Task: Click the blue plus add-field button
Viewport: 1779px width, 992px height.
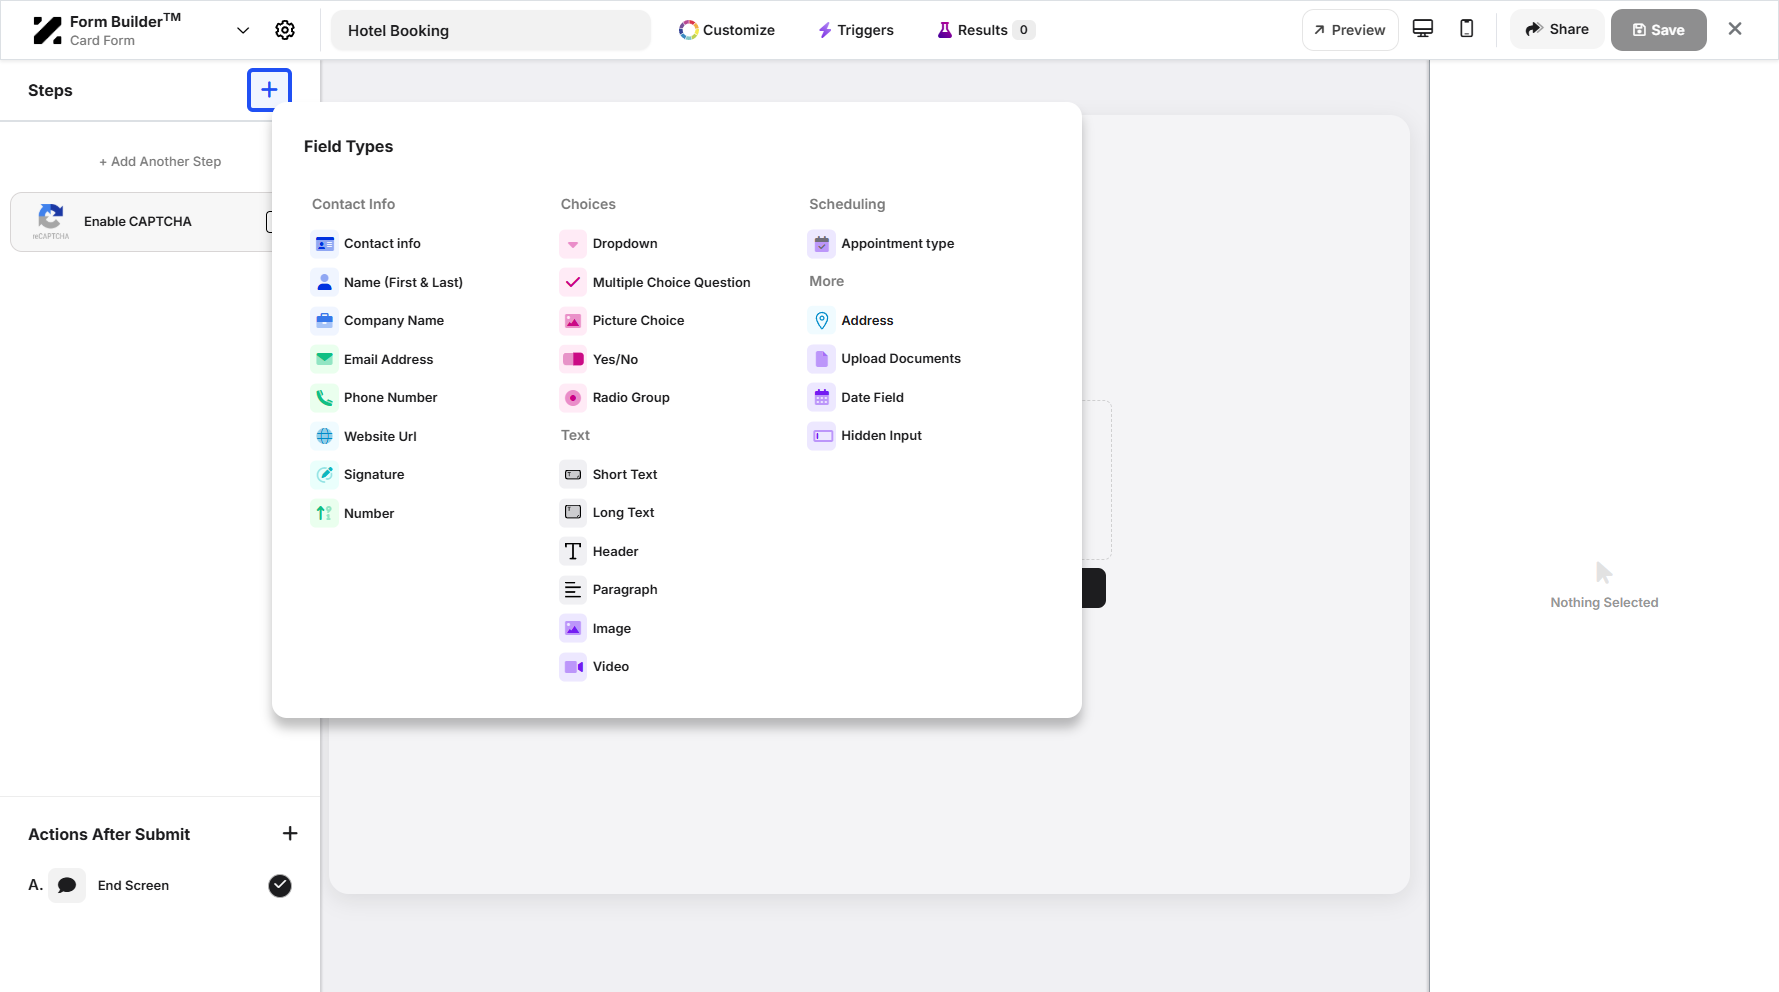Action: pyautogui.click(x=269, y=90)
